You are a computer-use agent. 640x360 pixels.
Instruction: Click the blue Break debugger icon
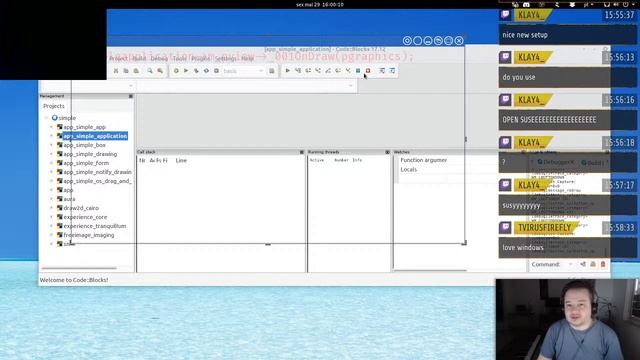click(358, 71)
